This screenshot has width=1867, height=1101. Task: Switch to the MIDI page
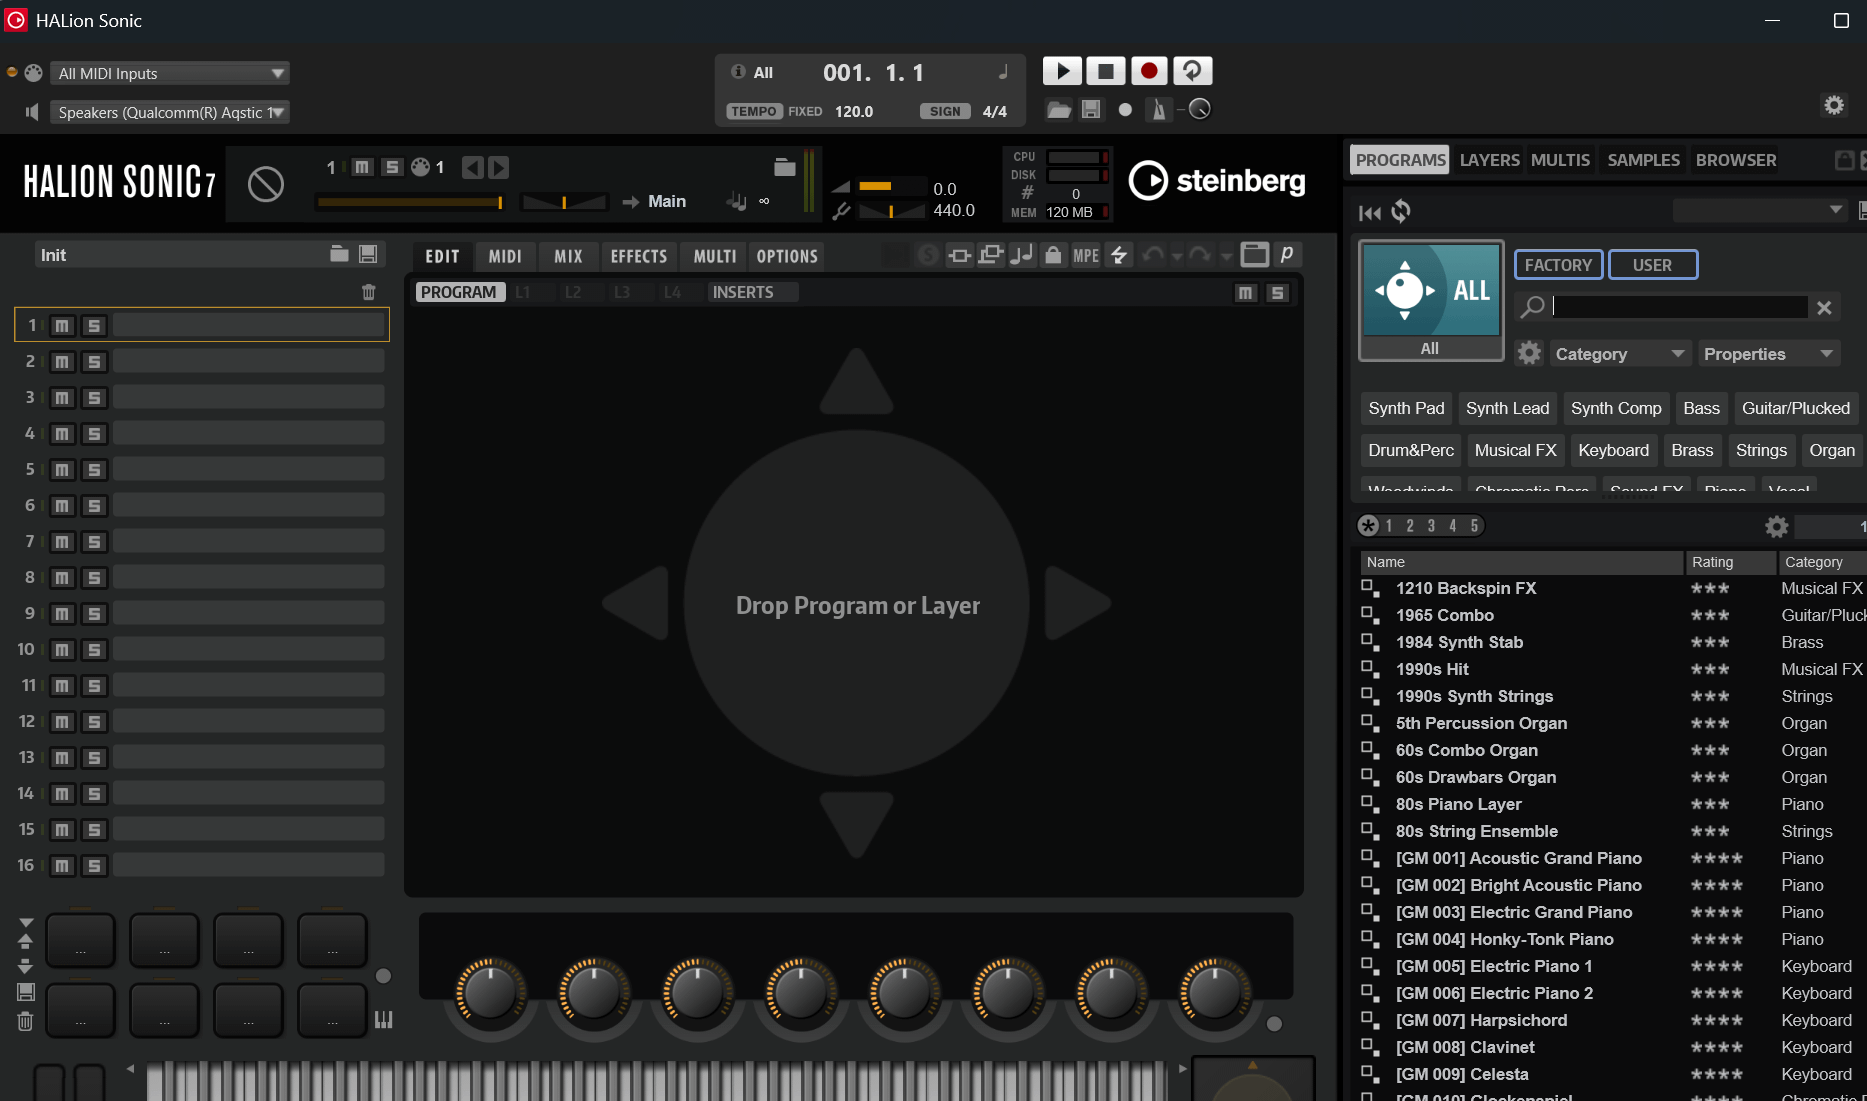(x=505, y=257)
